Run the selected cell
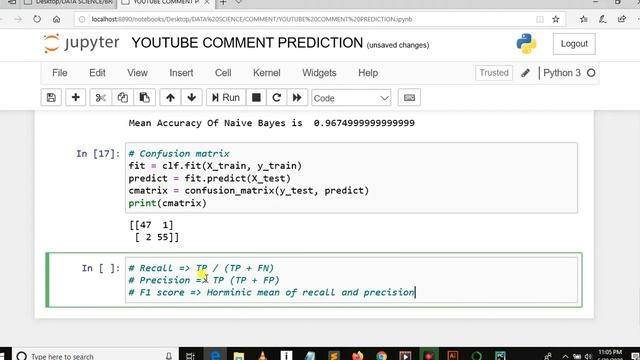 [226, 98]
